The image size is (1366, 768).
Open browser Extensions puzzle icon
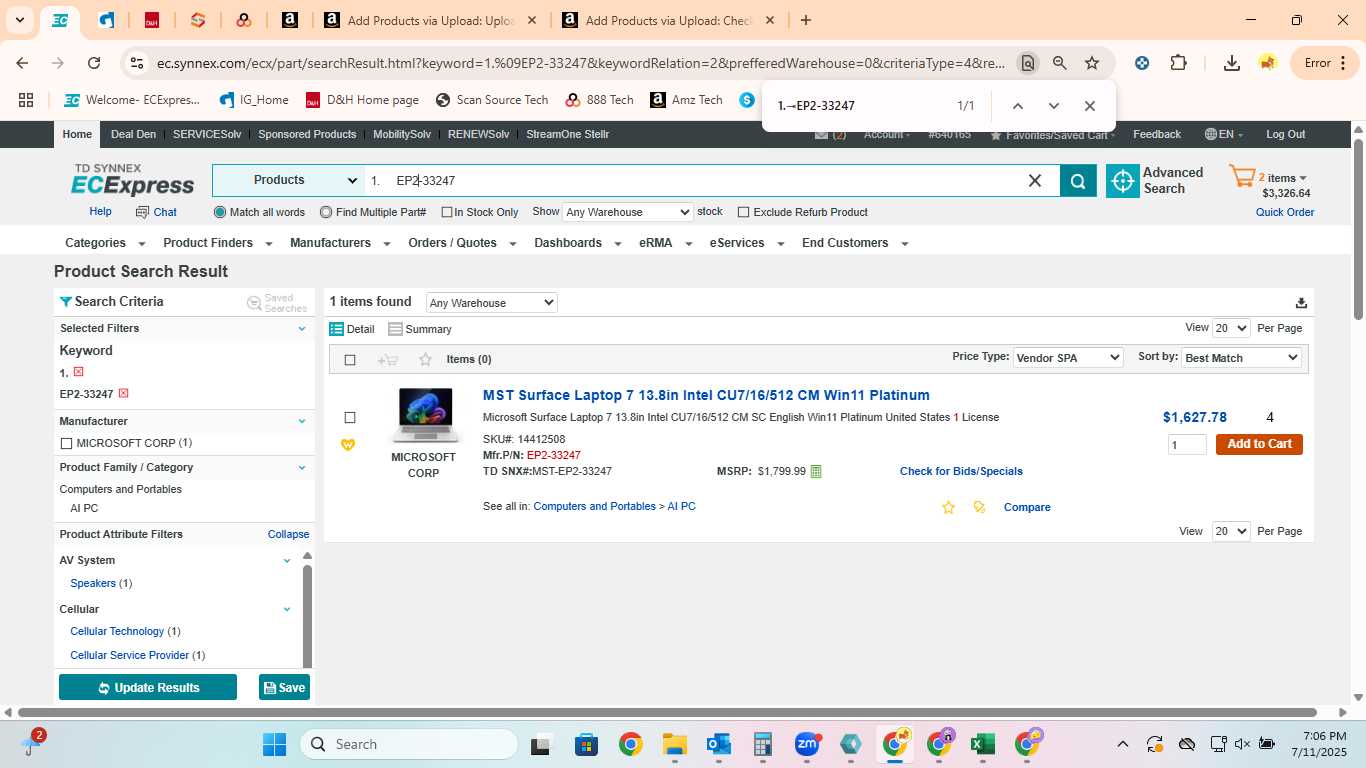coord(1179,63)
